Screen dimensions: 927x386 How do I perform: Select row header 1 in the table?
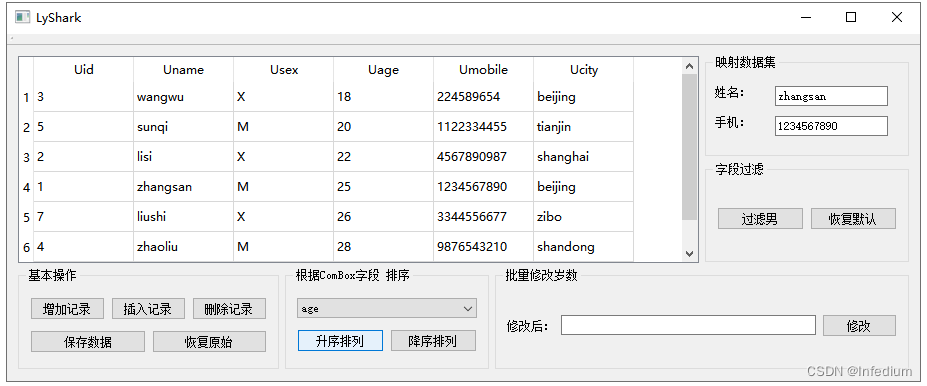(x=26, y=97)
